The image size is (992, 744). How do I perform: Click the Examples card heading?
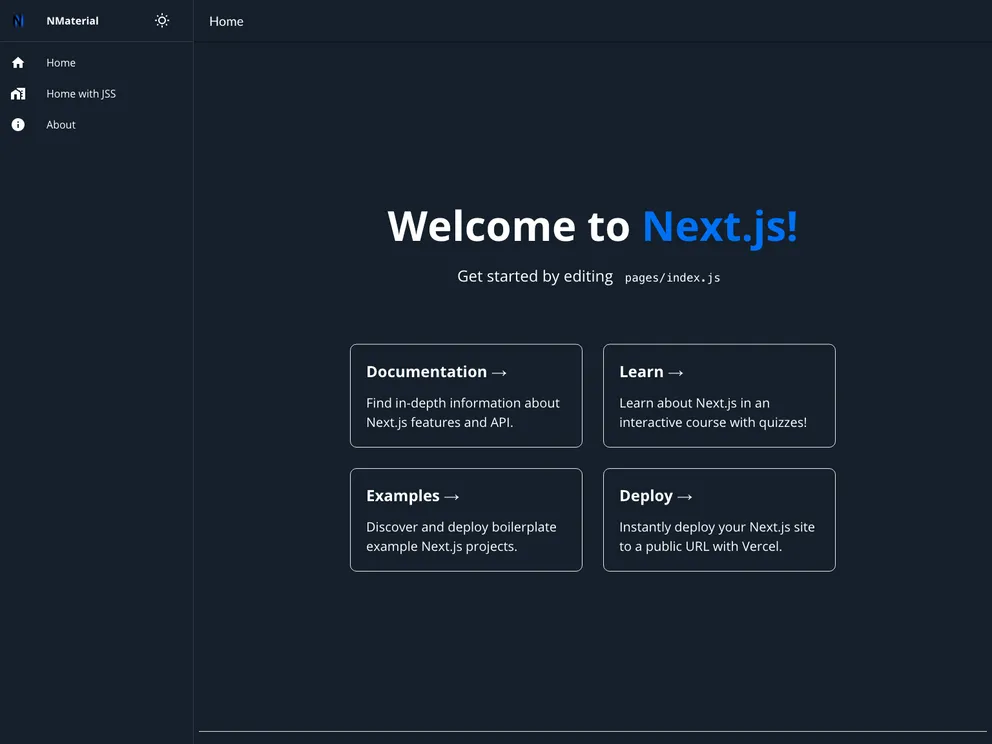coord(403,496)
